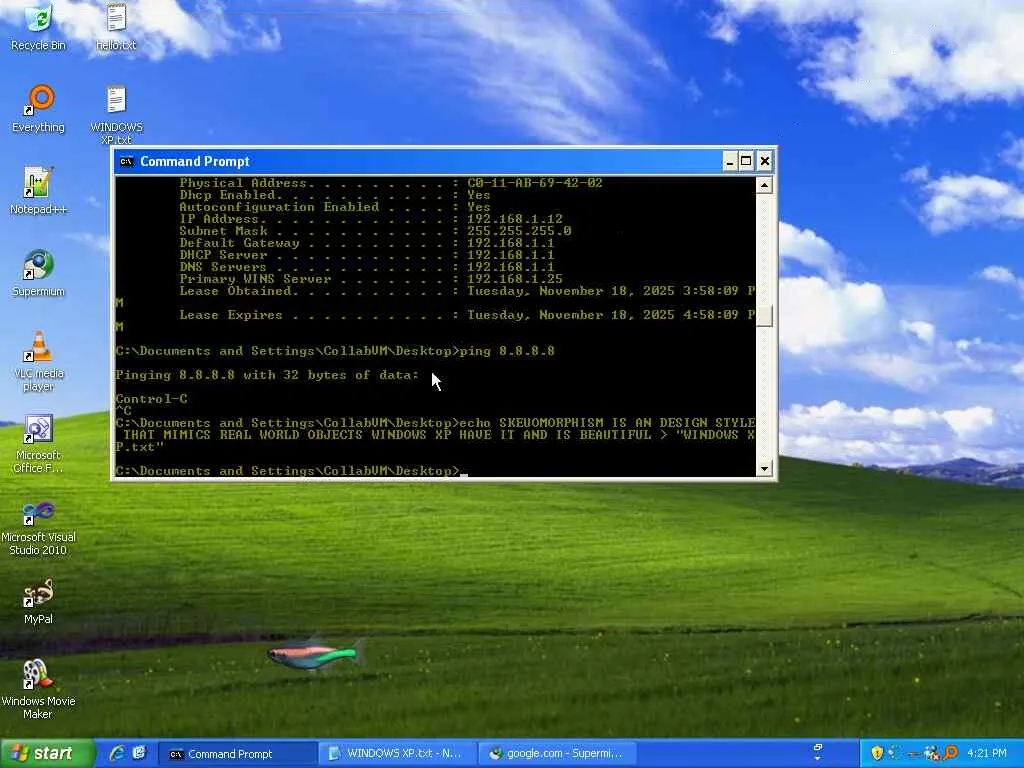This screenshot has width=1024, height=768.
Task: Select the VLC media player shortcut
Action: point(38,361)
